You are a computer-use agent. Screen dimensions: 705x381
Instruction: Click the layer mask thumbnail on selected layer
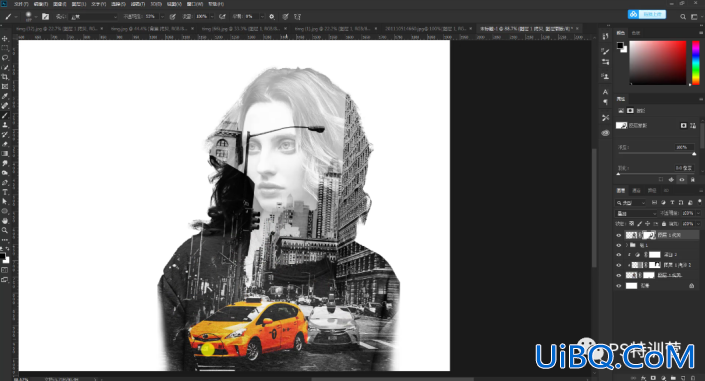coord(649,235)
